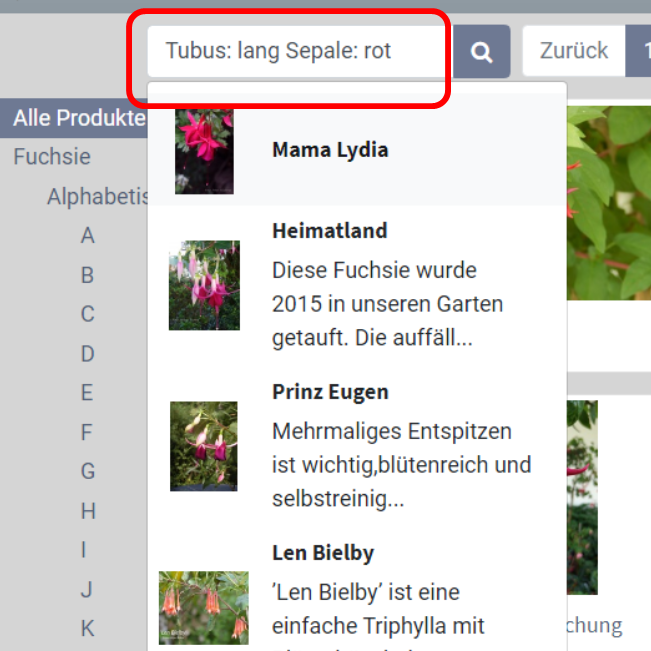The height and width of the screenshot is (651, 651).
Task: Click the magnifier search button
Action: click(481, 52)
